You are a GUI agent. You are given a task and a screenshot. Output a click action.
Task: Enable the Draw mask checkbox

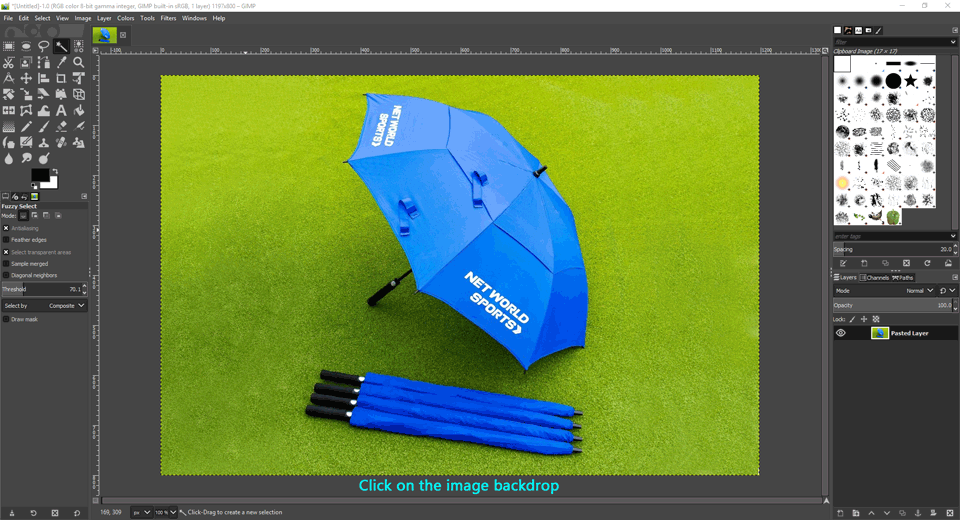pos(6,319)
